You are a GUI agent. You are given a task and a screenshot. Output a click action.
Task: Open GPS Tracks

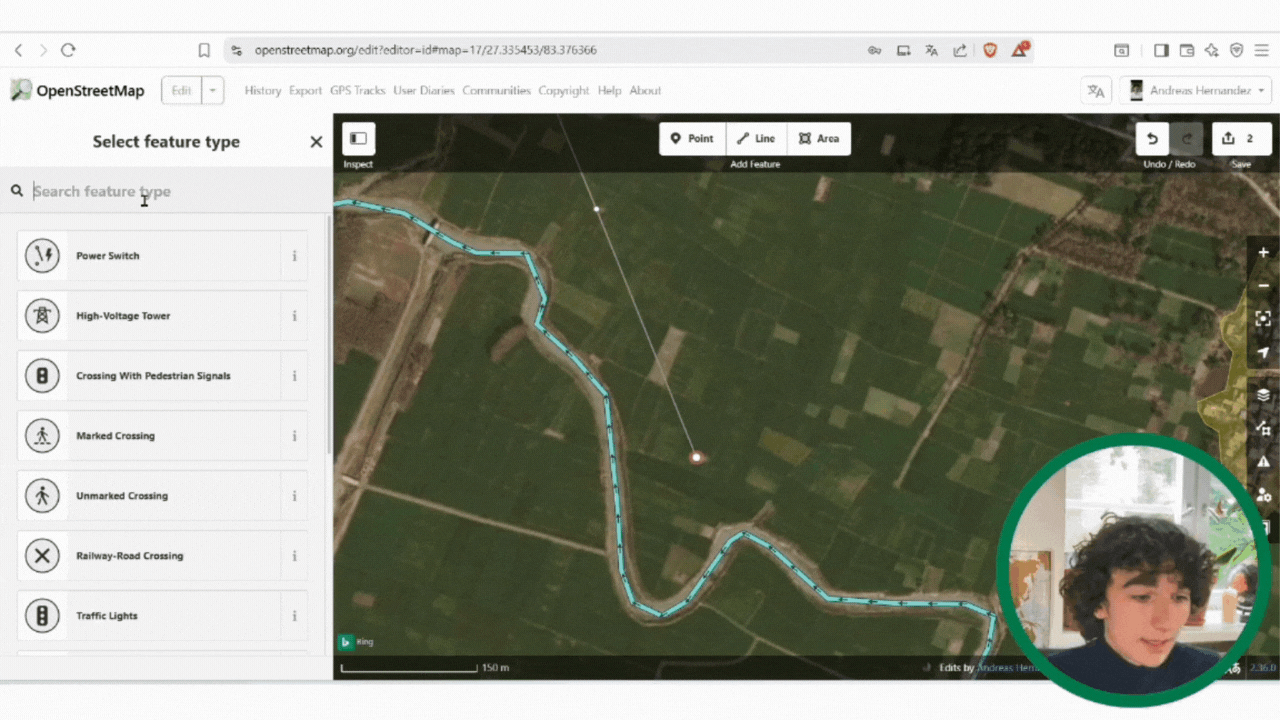pyautogui.click(x=358, y=90)
